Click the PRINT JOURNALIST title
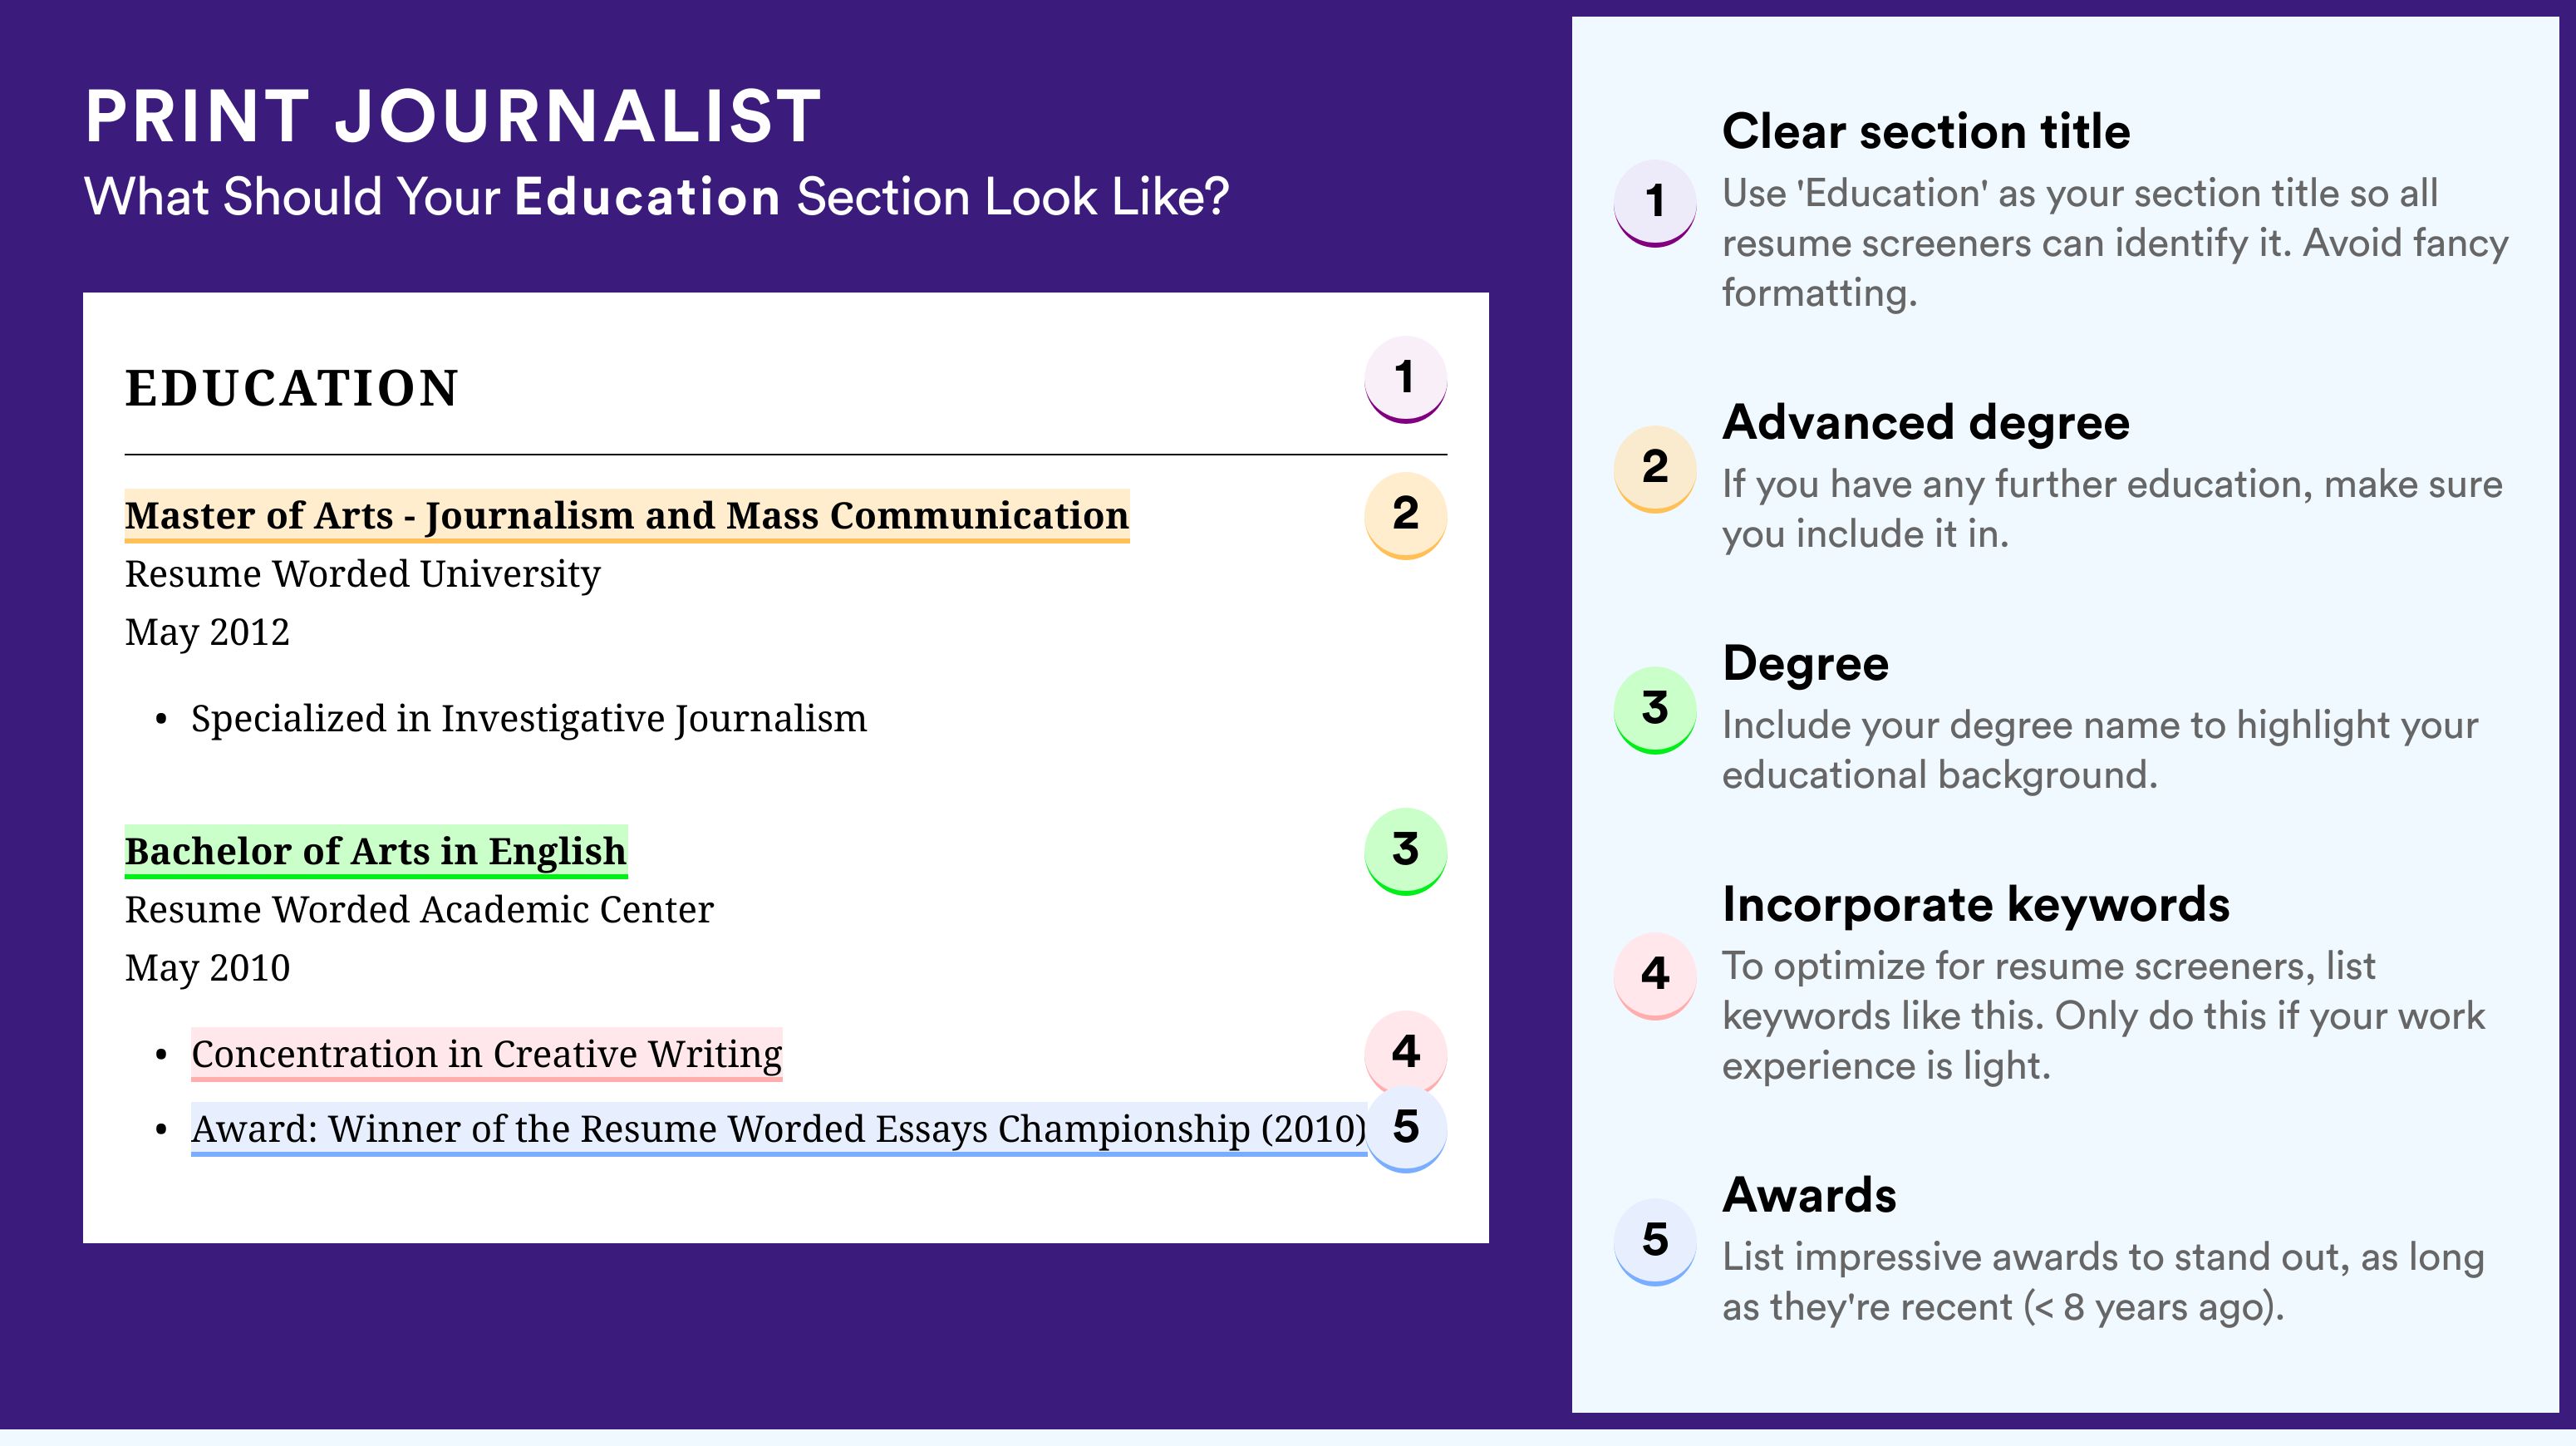 pos(453,117)
